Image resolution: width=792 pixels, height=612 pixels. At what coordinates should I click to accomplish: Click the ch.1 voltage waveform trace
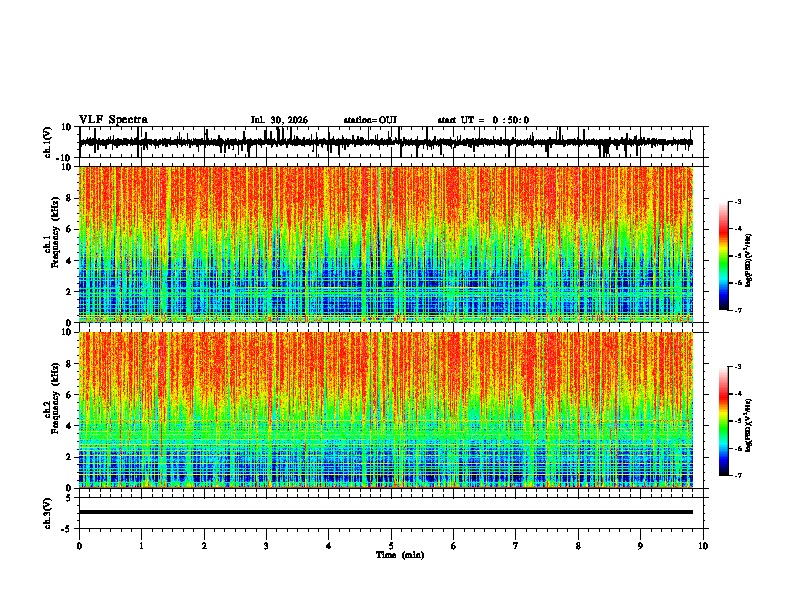(x=386, y=142)
